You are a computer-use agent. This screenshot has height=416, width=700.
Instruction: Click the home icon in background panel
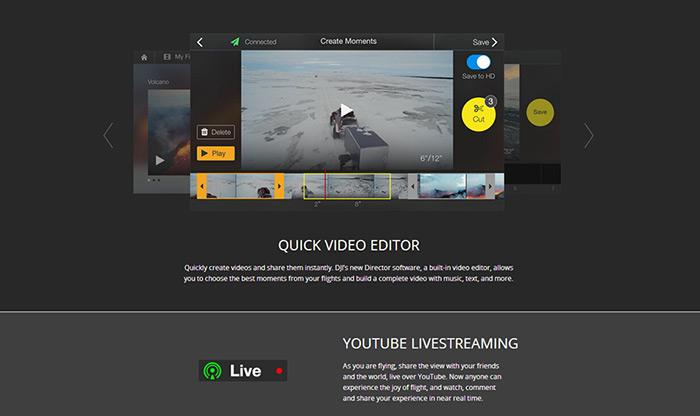click(x=144, y=57)
